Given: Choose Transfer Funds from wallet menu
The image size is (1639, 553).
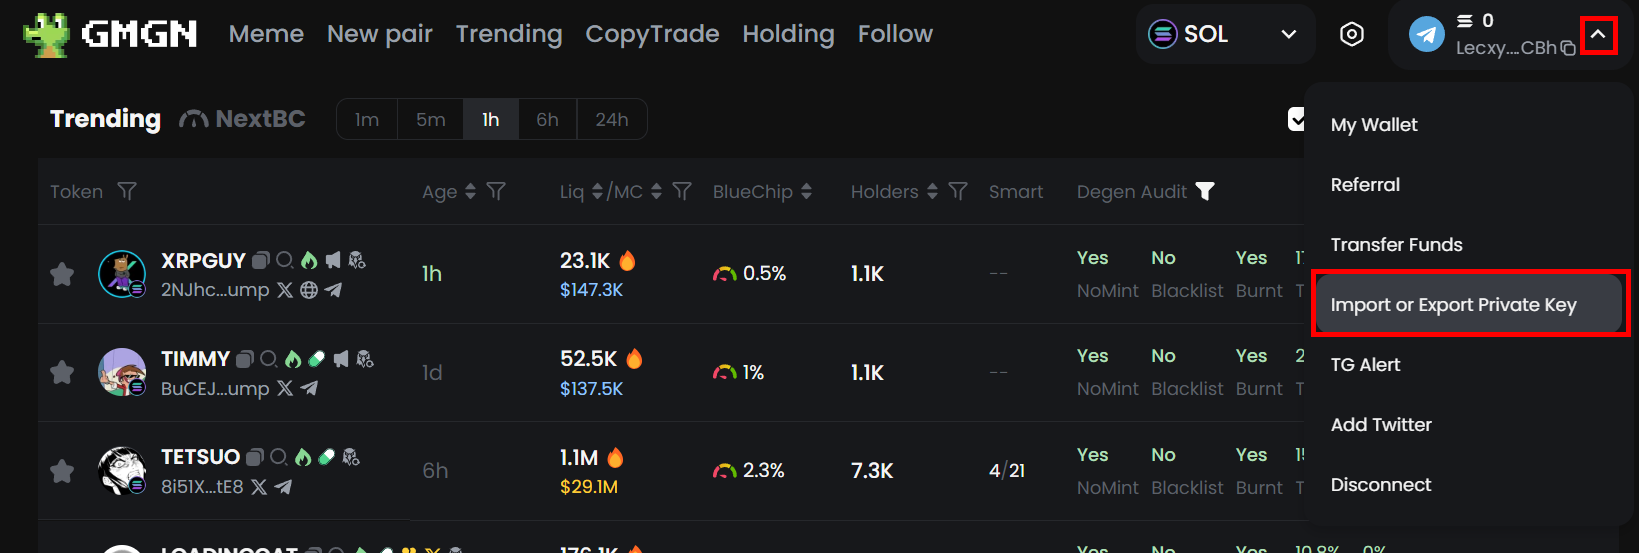Looking at the screenshot, I should 1396,245.
